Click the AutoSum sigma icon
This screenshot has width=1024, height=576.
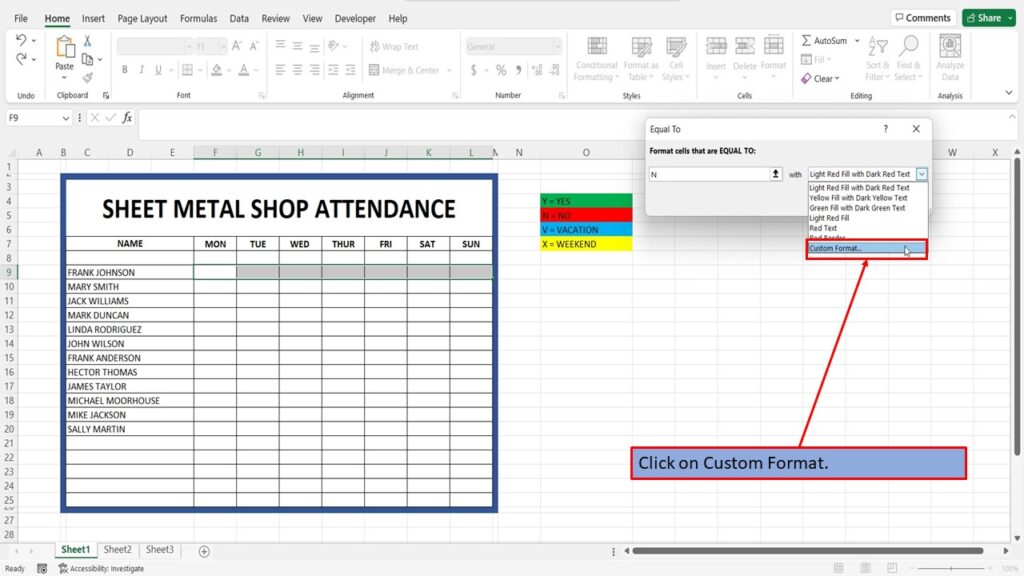pyautogui.click(x=807, y=40)
